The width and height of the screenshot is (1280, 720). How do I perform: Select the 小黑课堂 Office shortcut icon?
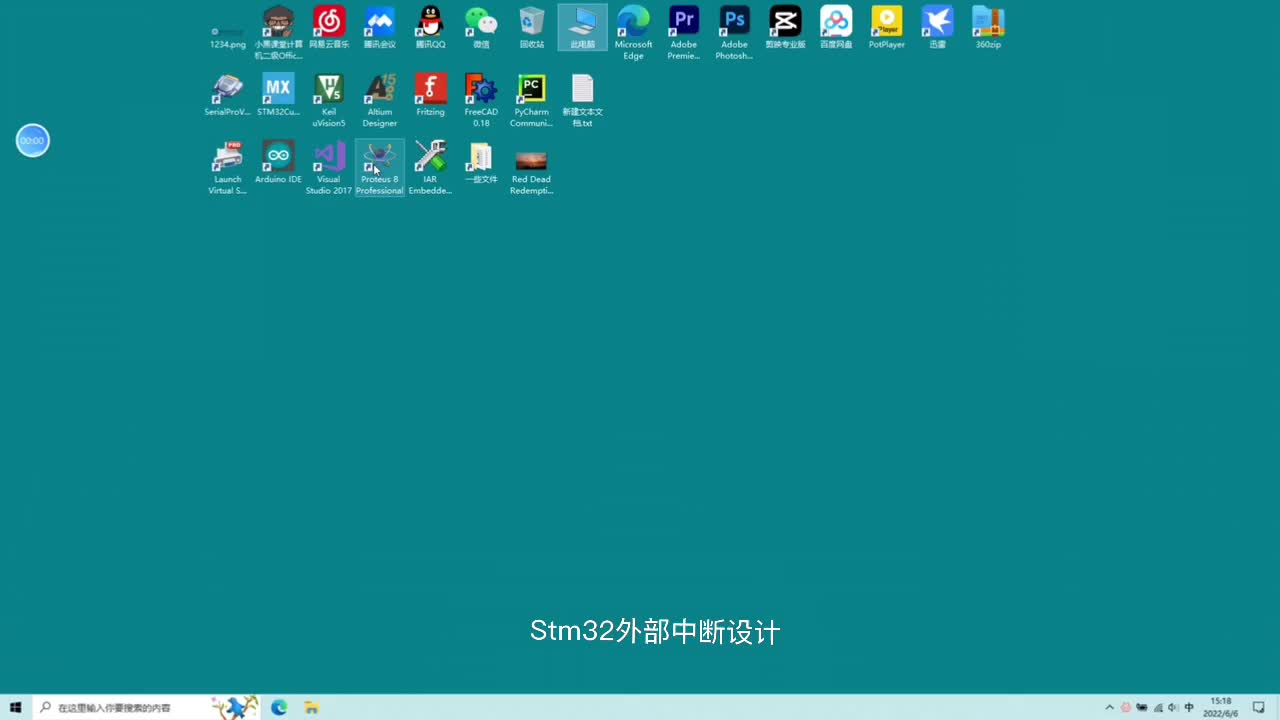click(278, 32)
